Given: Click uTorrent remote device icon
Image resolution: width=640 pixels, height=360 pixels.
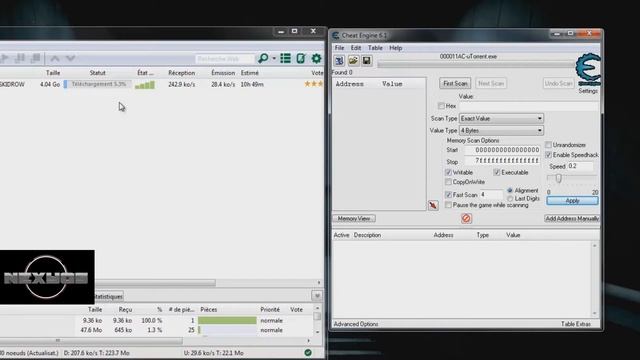Looking at the screenshot, I should [x=301, y=58].
